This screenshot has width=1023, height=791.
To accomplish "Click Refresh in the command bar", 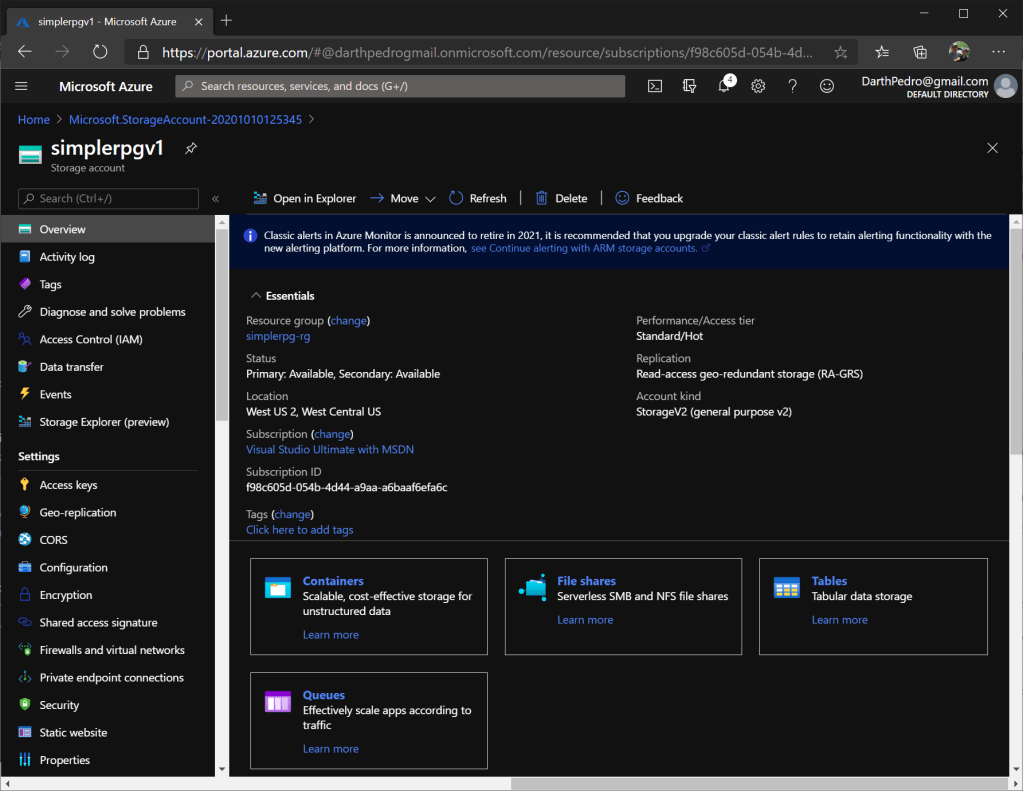I will point(478,198).
